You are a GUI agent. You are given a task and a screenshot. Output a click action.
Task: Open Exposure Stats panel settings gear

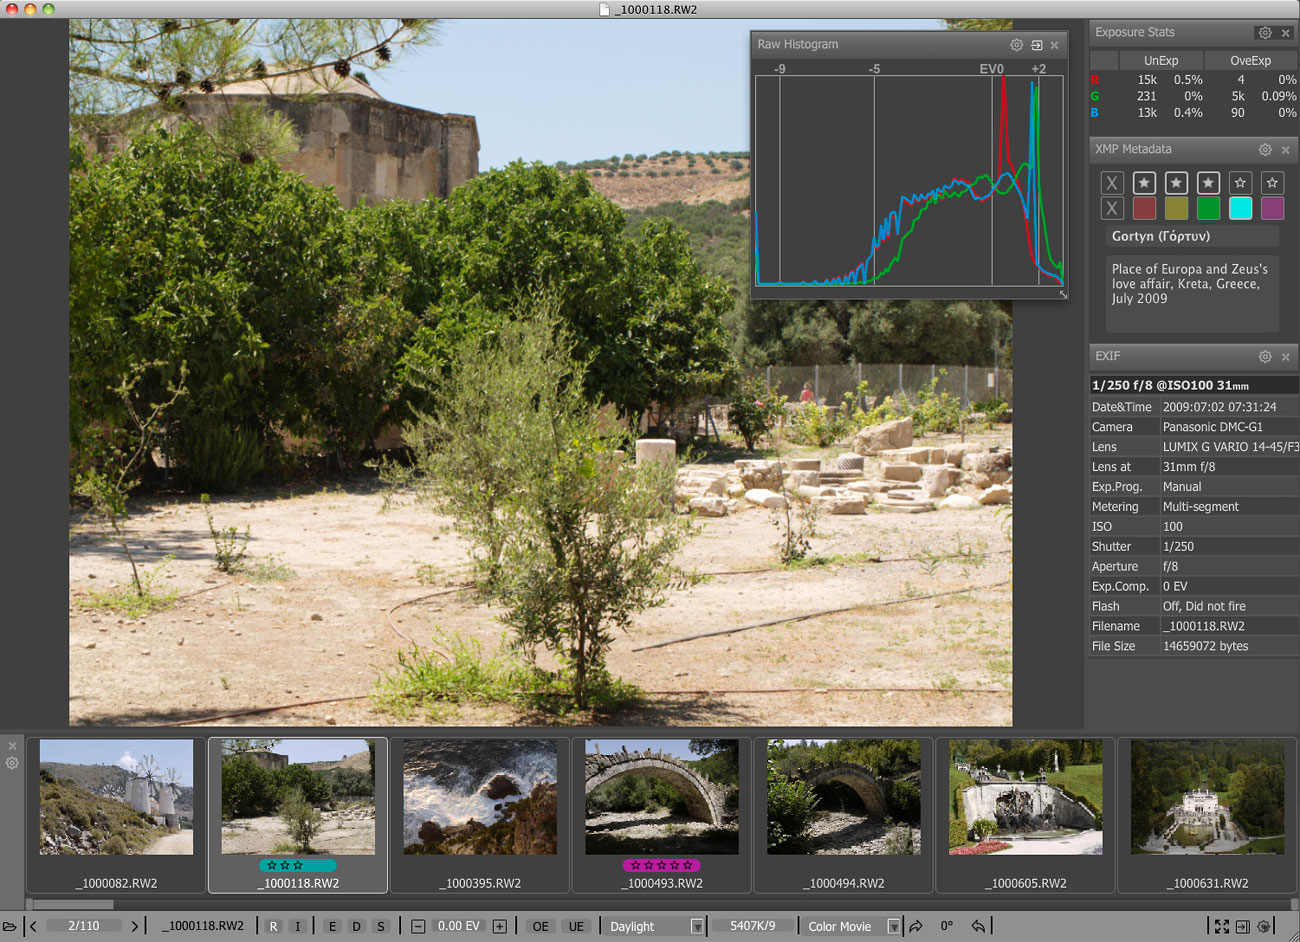[x=1265, y=33]
